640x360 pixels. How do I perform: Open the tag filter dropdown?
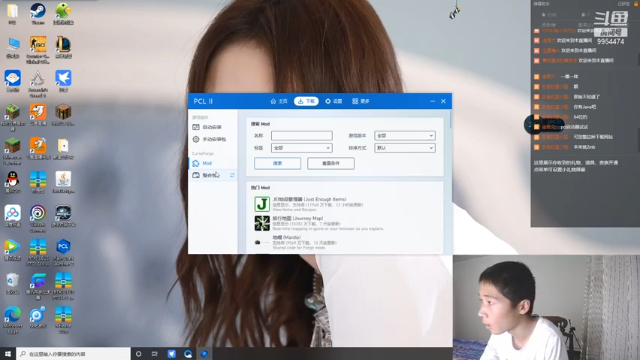click(x=302, y=148)
